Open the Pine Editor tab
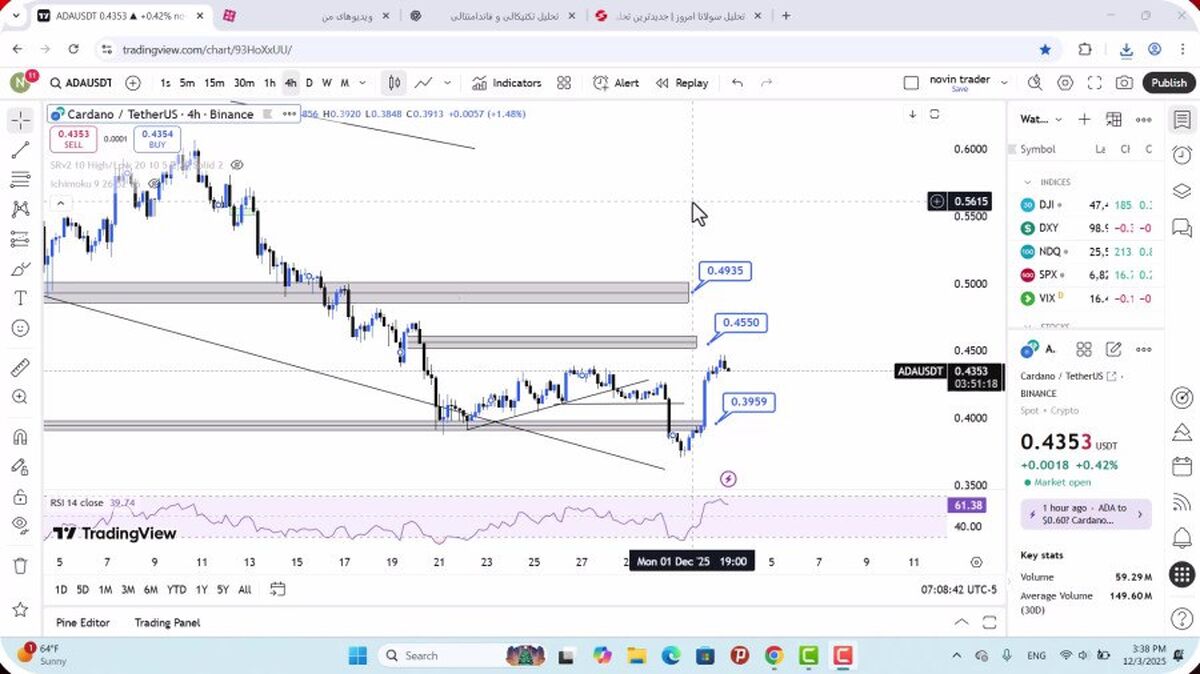 (x=83, y=622)
